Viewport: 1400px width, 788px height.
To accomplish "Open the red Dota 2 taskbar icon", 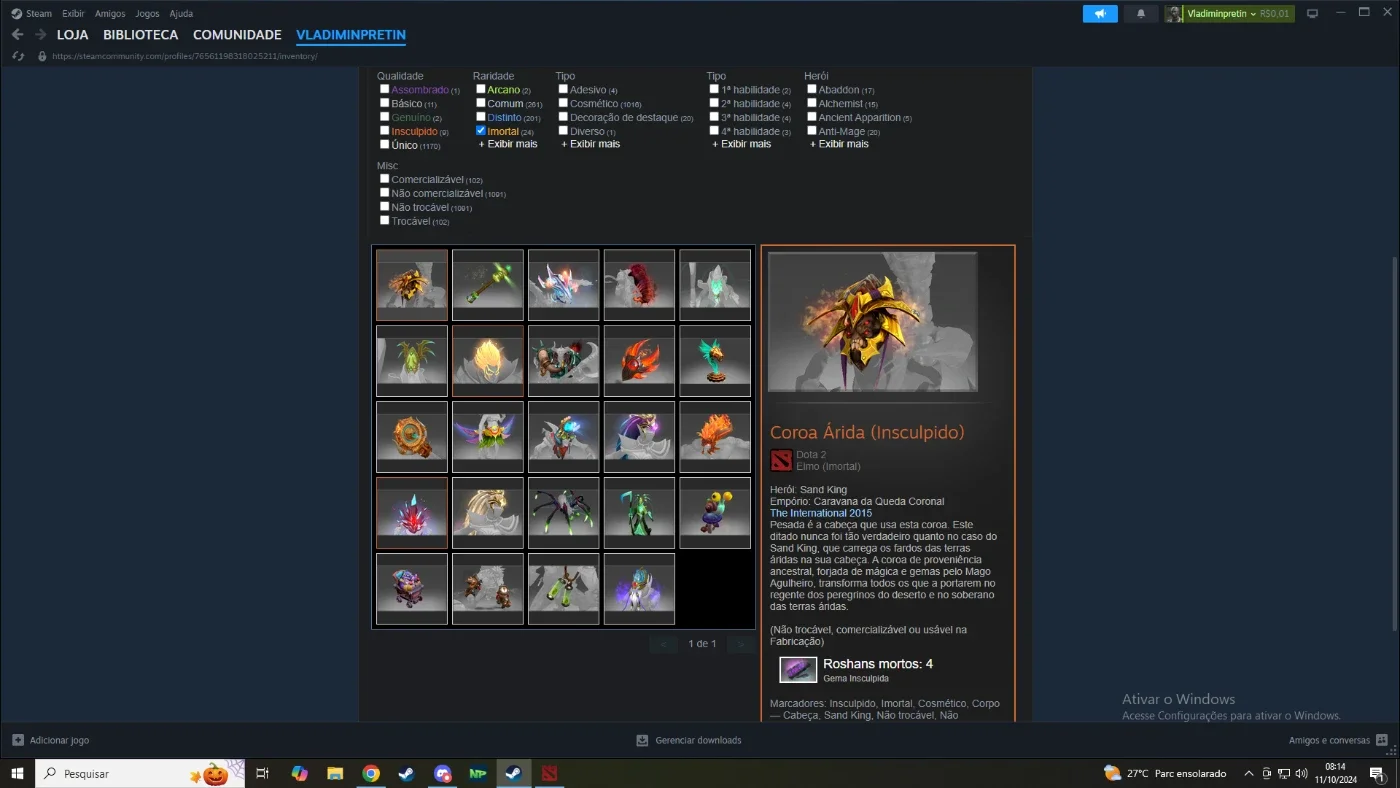I will coord(549,773).
